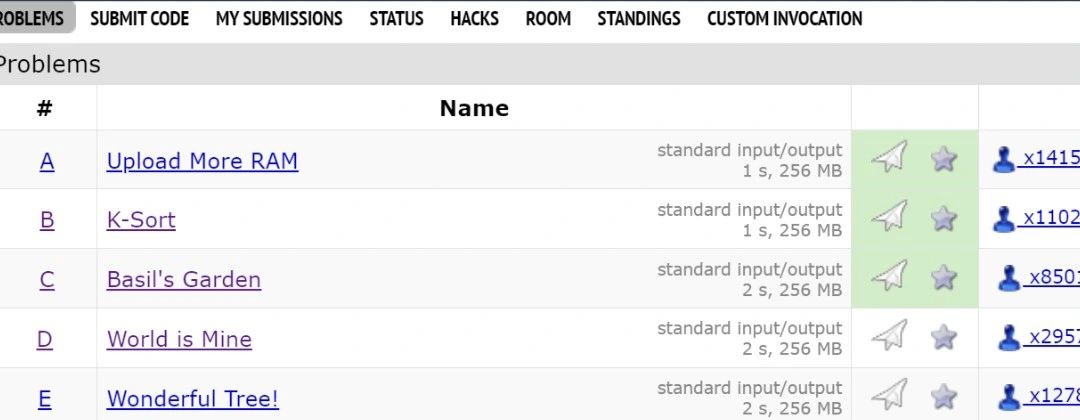Click submit paper-plane icon for K-Sort
This screenshot has height=420, width=1080.
click(x=889, y=216)
